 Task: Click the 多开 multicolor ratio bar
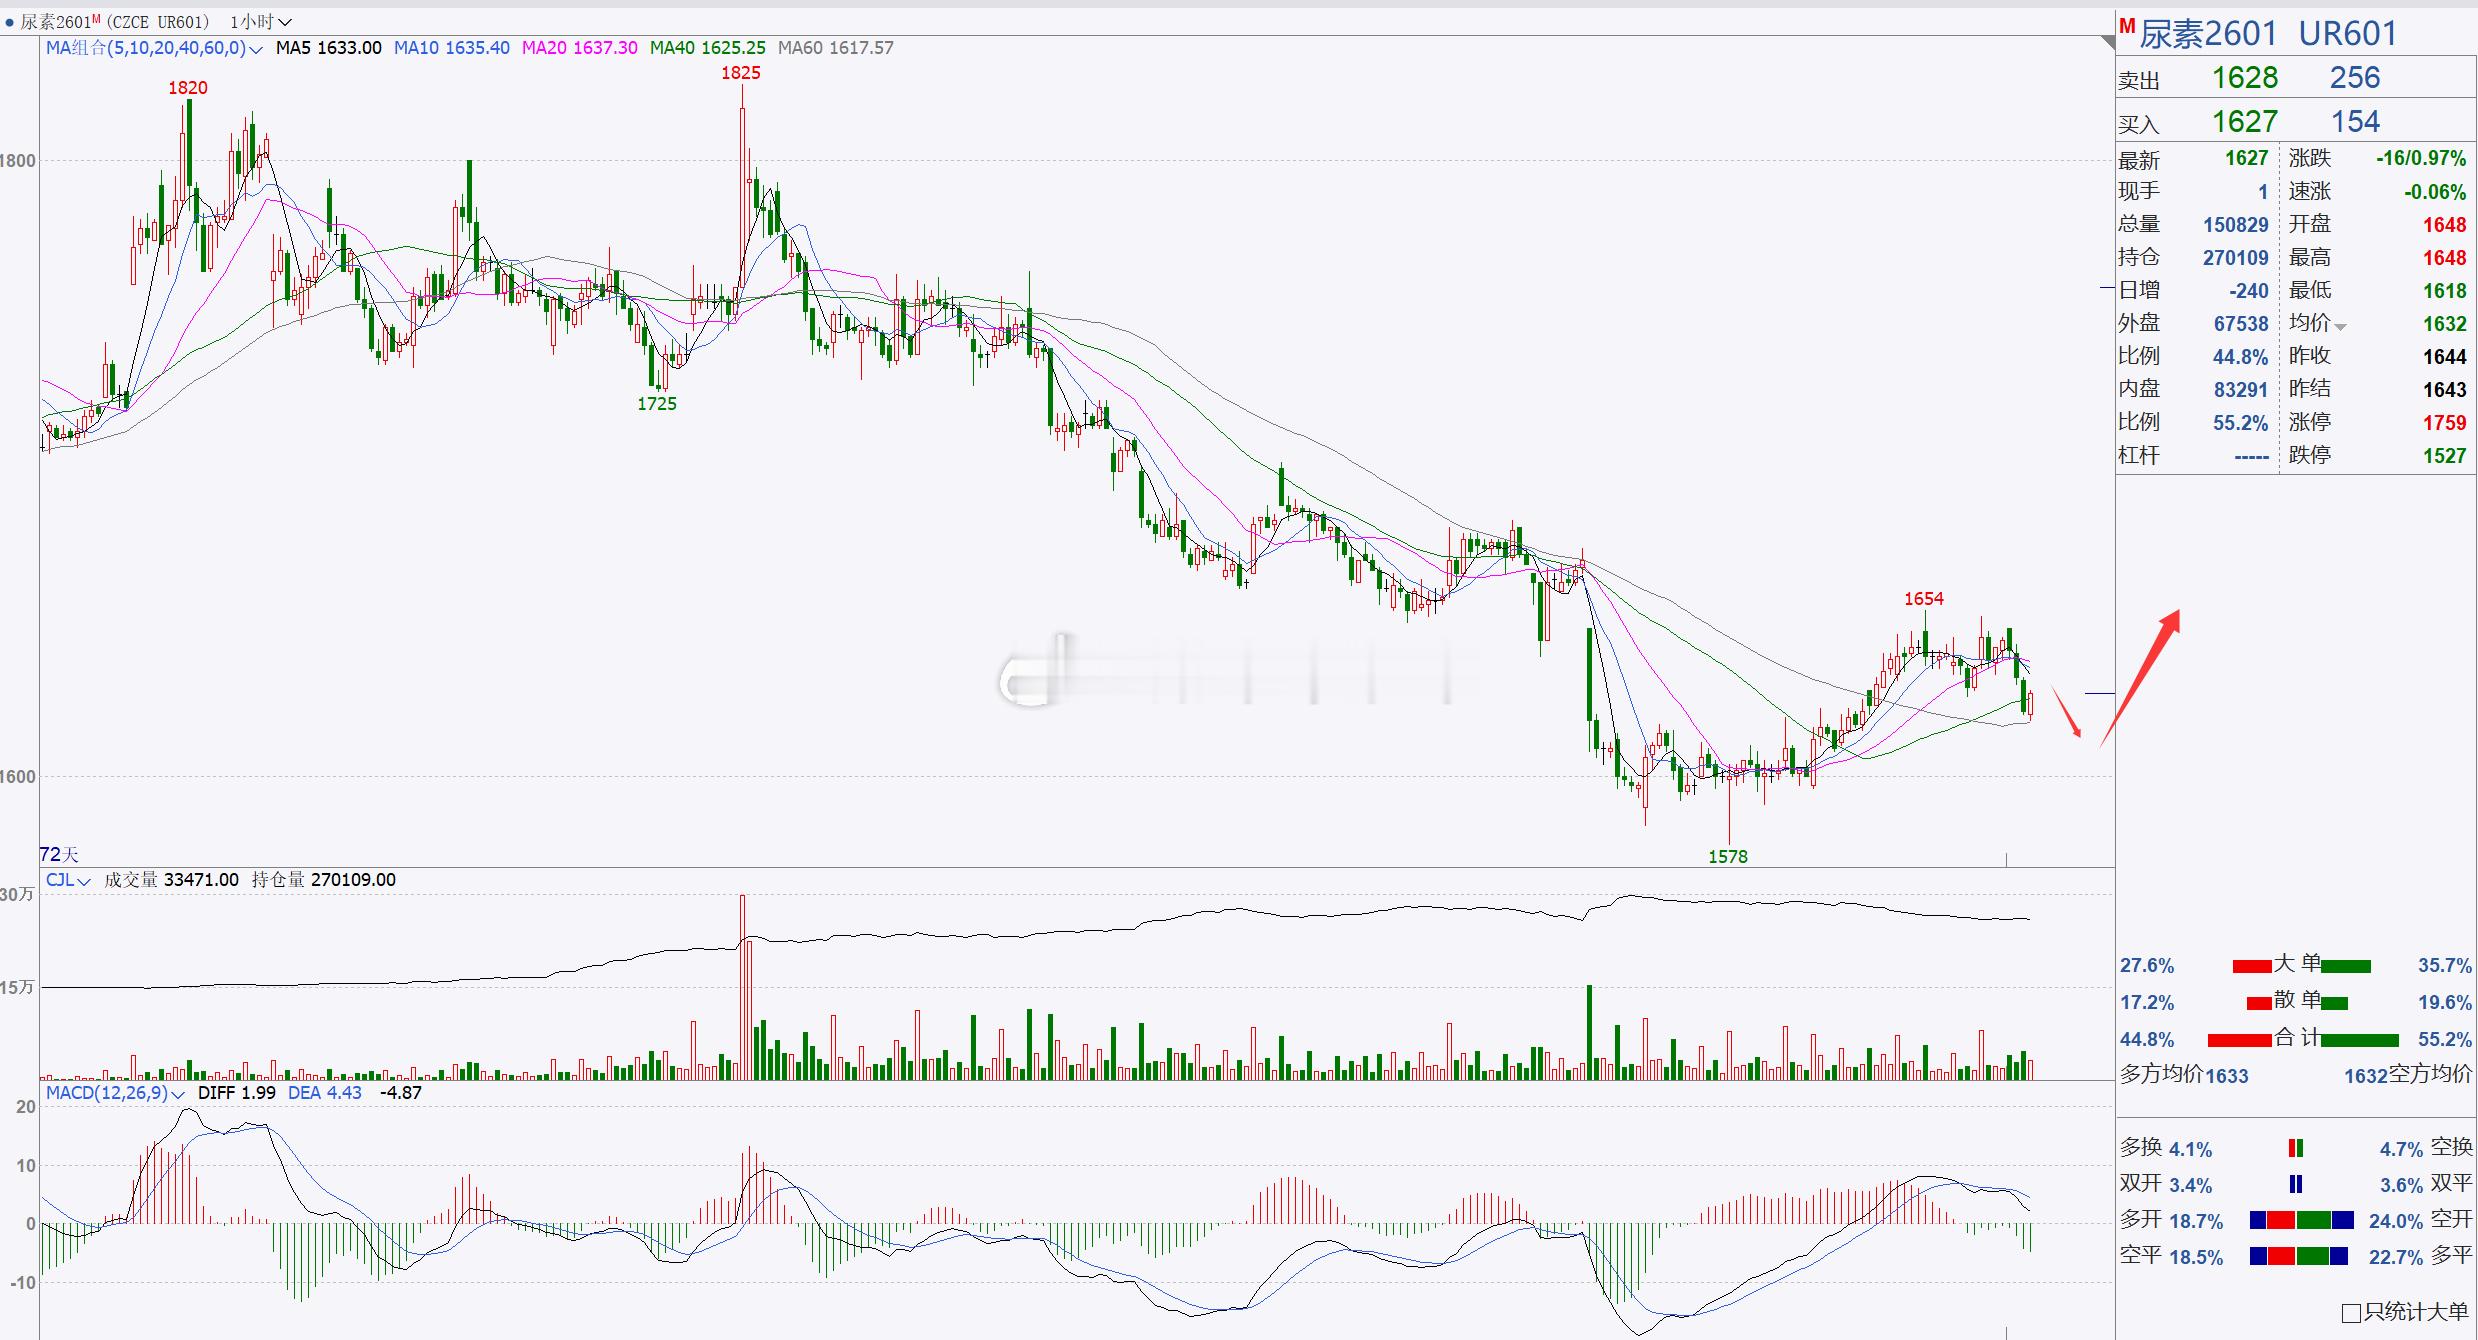pos(2301,1220)
